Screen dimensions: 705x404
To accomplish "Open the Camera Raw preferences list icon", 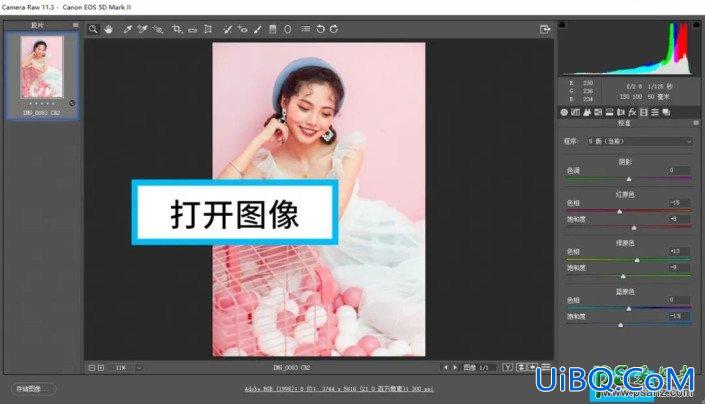I will click(x=306, y=29).
